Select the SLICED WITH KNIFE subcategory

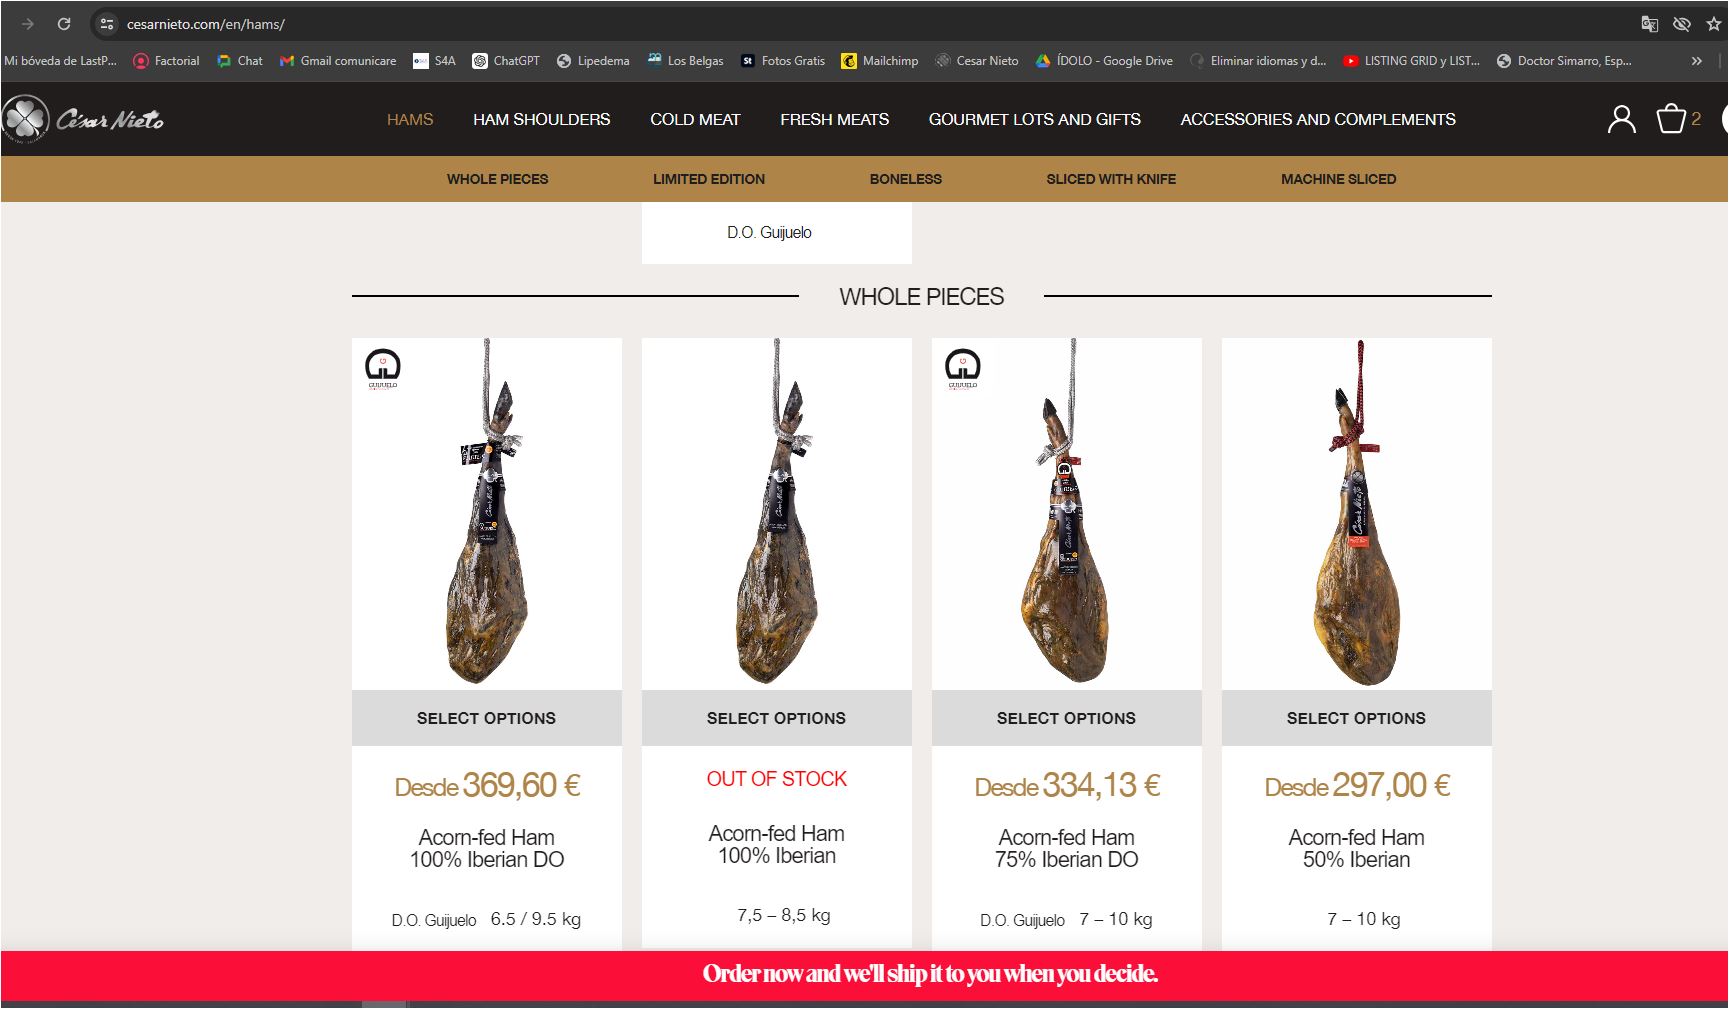[1111, 179]
